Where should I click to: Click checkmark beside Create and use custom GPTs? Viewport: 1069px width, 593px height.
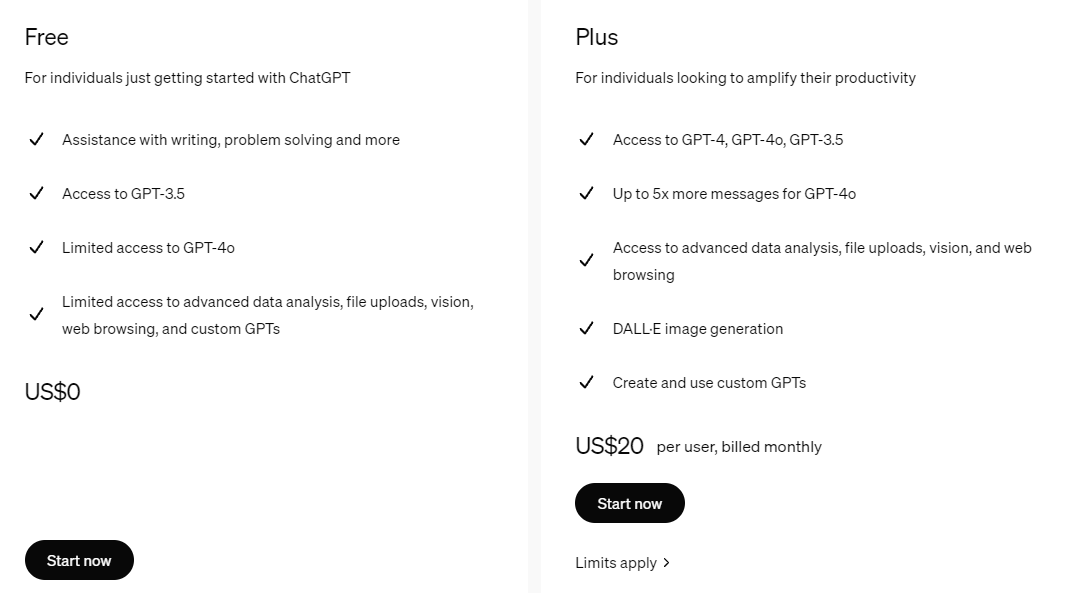[x=586, y=382]
